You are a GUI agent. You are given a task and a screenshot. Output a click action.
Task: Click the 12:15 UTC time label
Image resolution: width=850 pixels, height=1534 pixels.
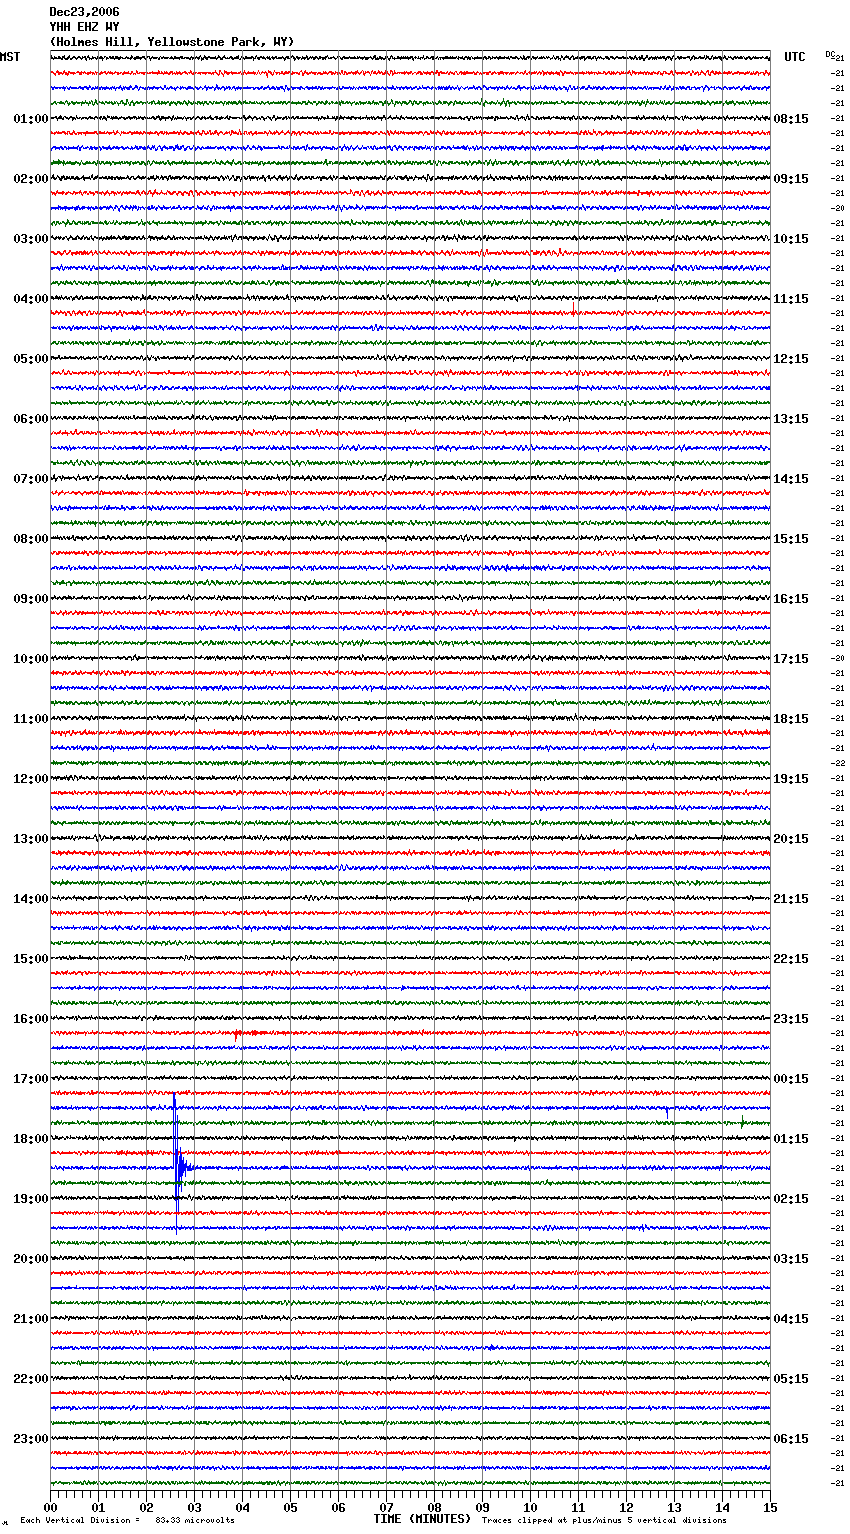[x=791, y=359]
